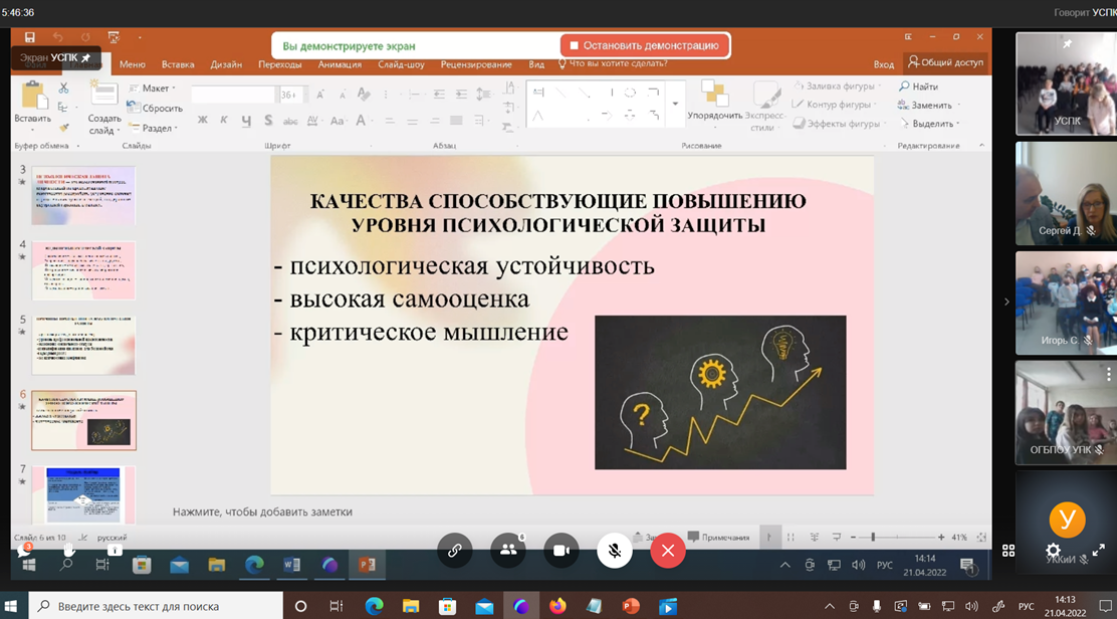Open the Выделить dropdown
1117x619 pixels.
930,124
